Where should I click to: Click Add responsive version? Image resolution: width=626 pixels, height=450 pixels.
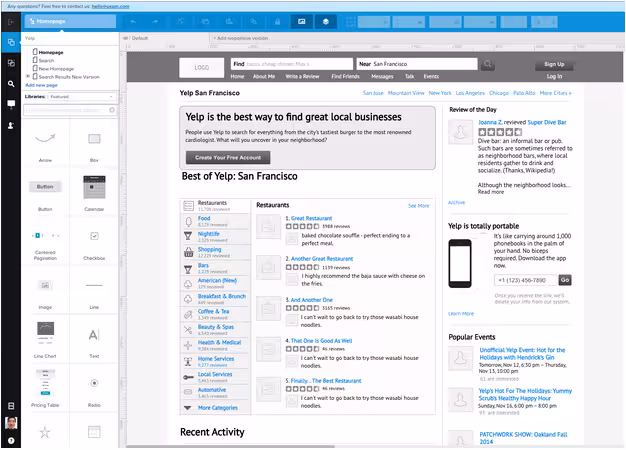coord(240,38)
